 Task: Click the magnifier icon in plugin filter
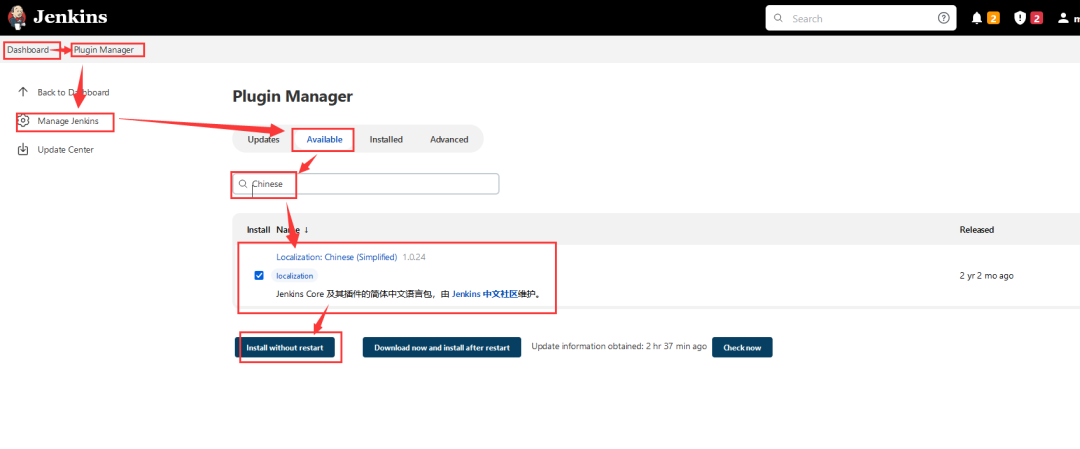point(242,184)
